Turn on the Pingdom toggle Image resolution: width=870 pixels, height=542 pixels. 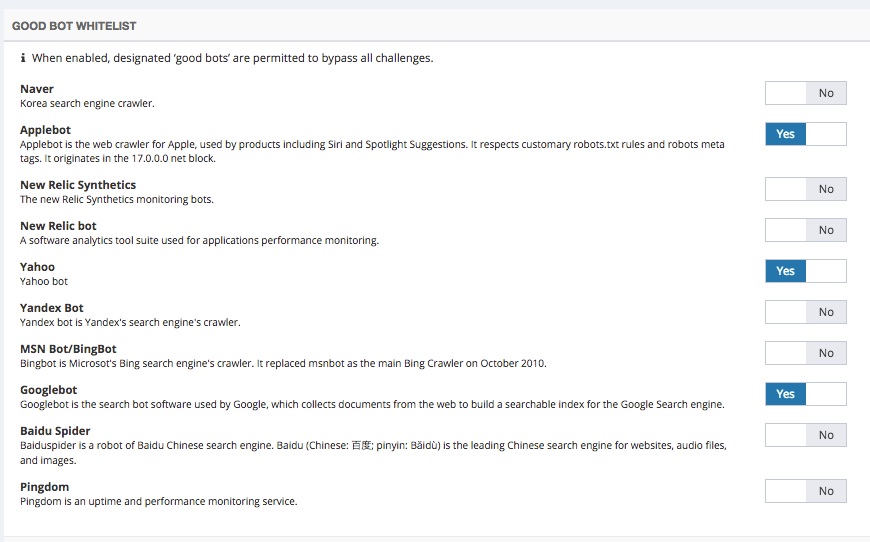805,491
